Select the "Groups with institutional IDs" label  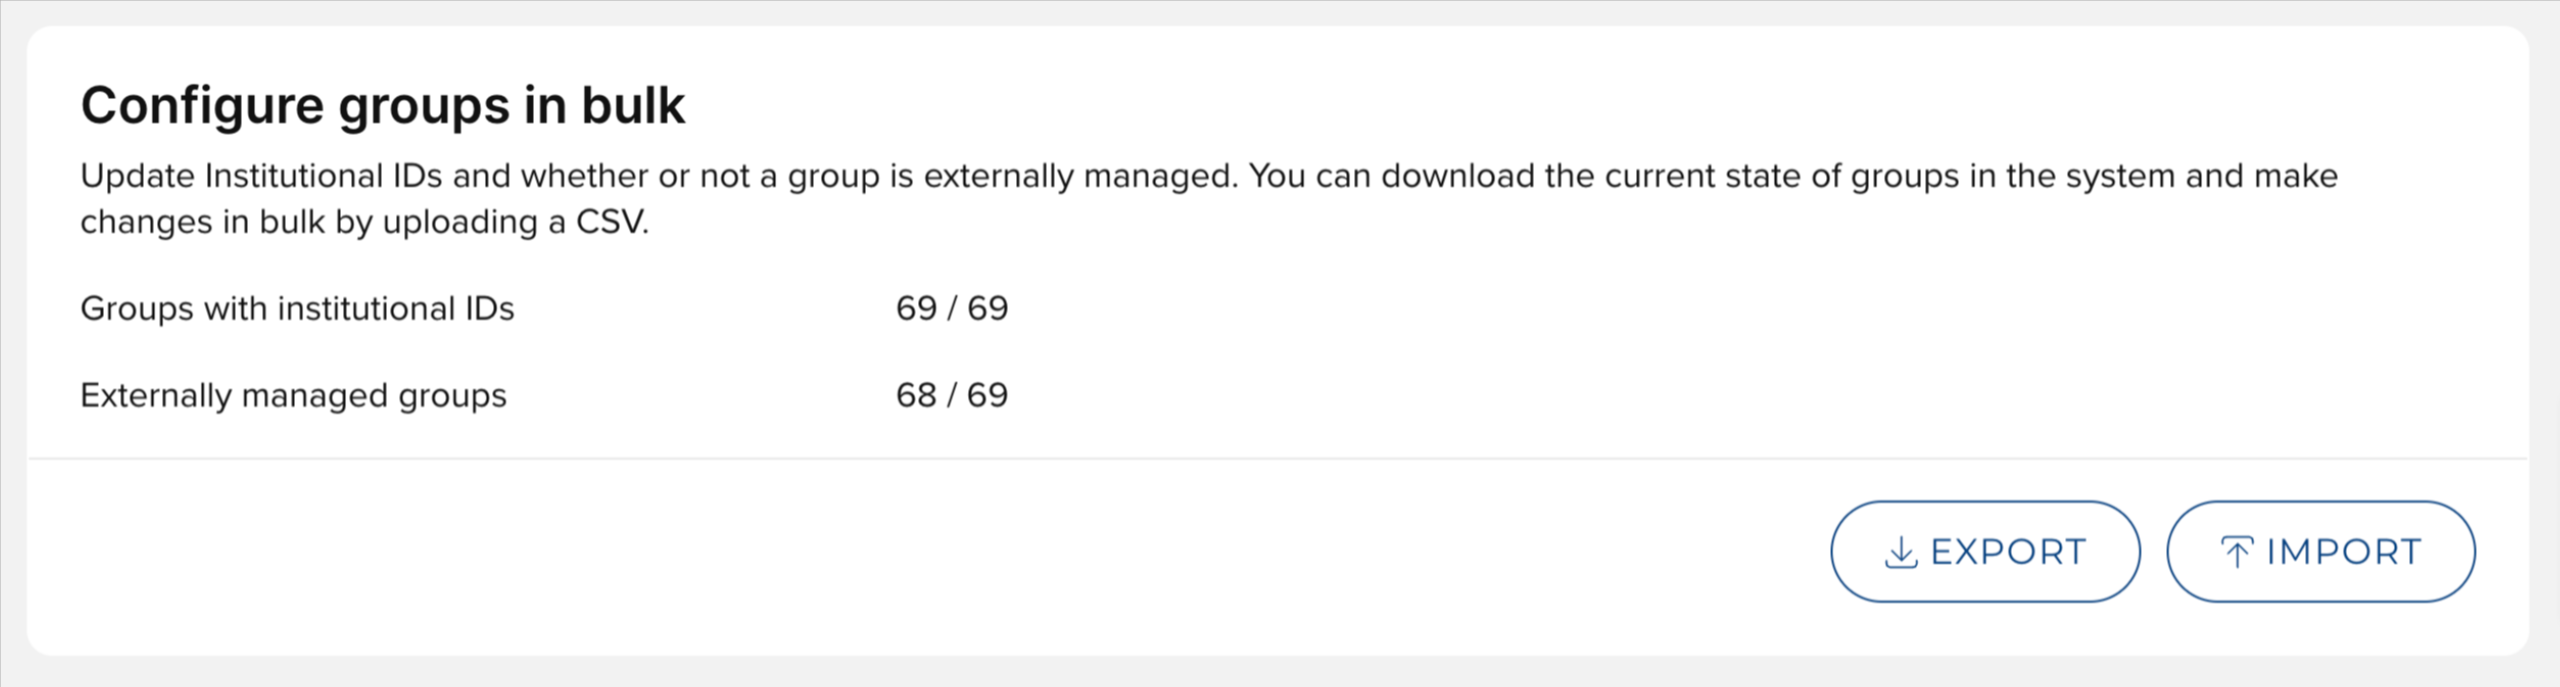[x=297, y=308]
